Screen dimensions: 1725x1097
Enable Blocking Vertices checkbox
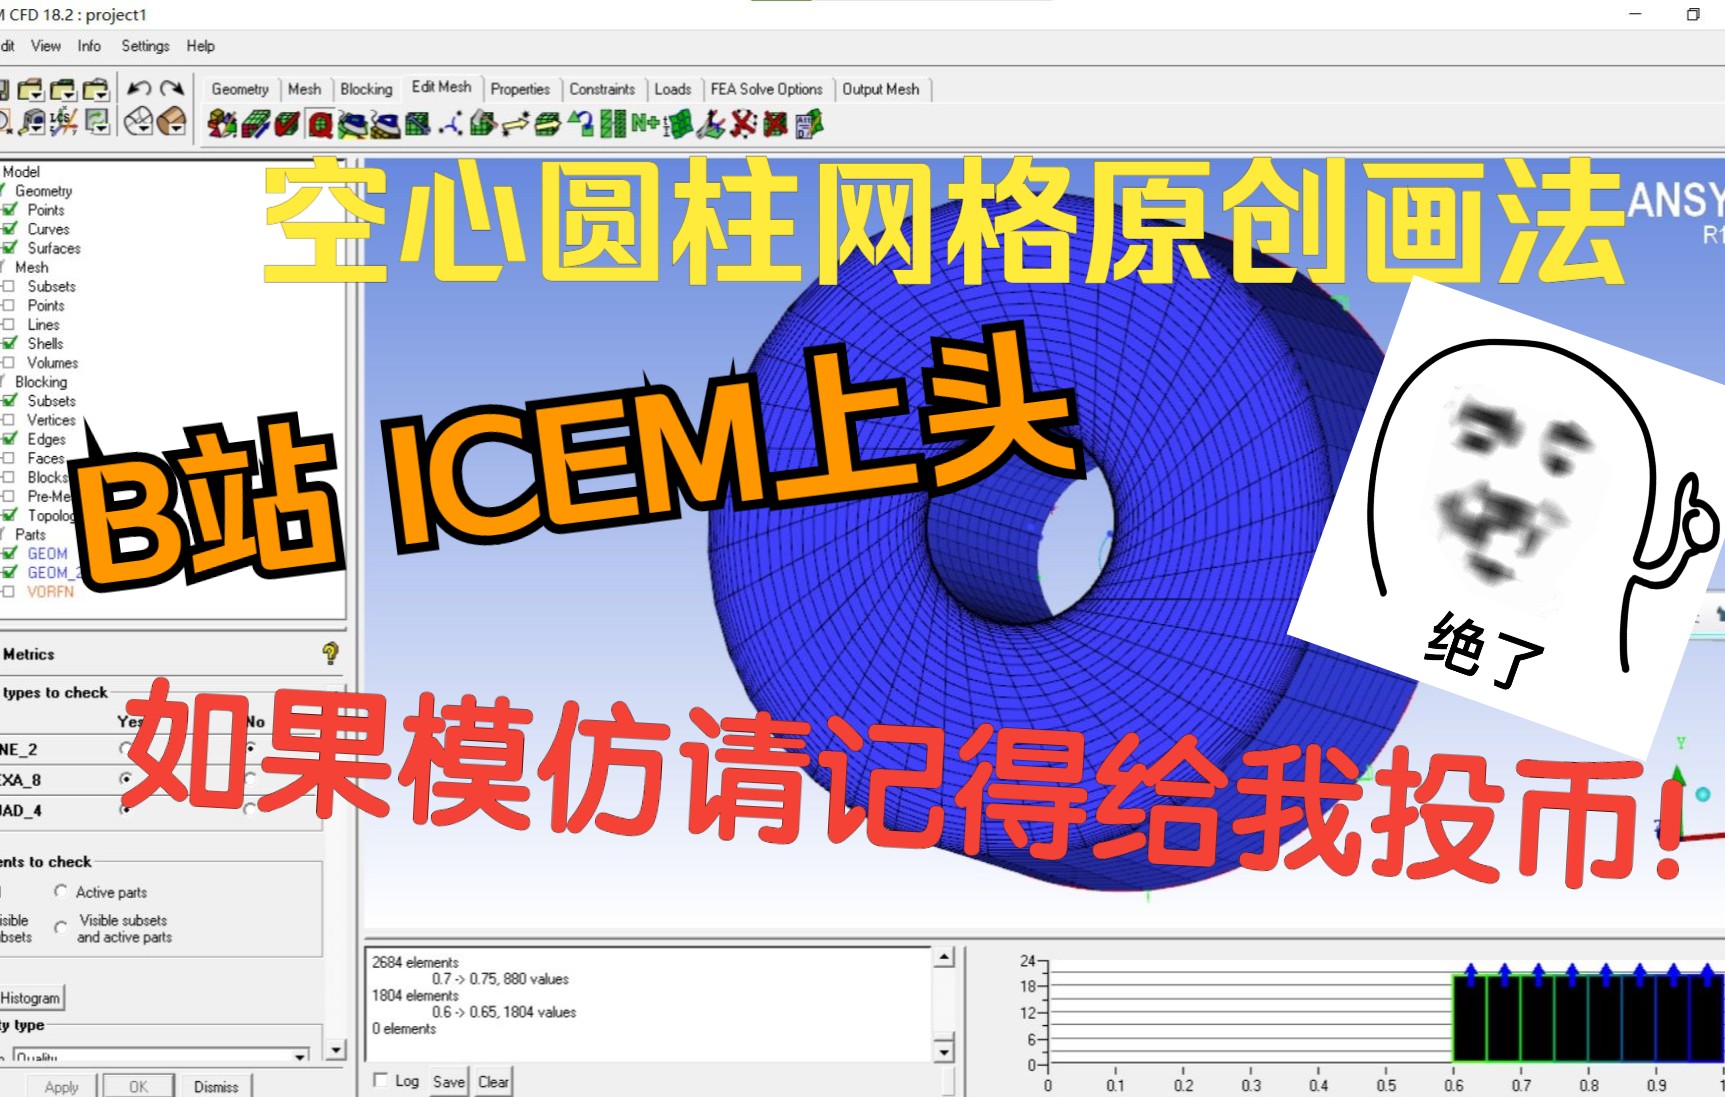(x=8, y=420)
